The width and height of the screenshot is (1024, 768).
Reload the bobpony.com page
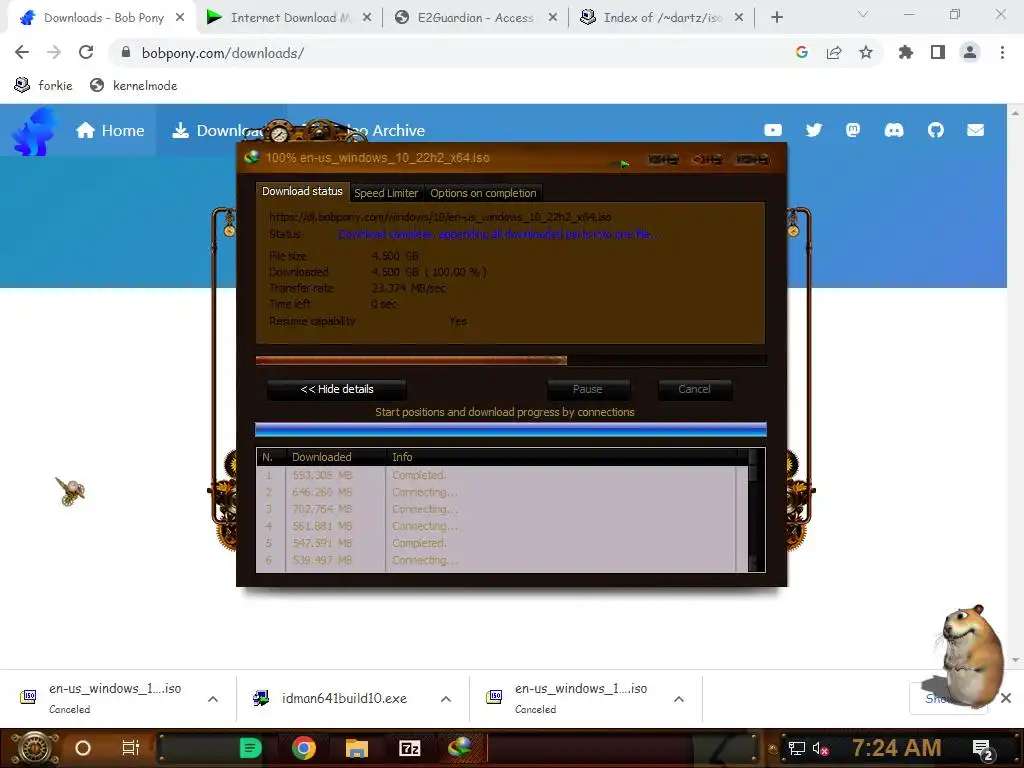86,52
